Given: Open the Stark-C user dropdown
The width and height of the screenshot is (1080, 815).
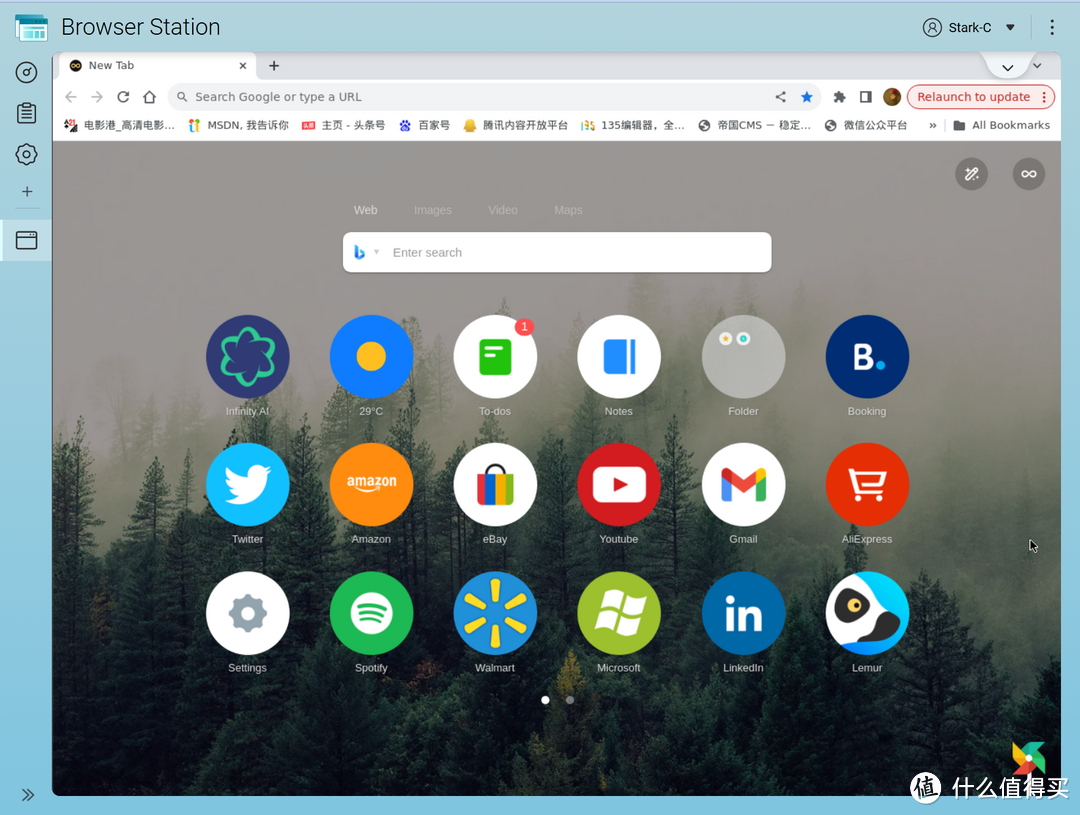Looking at the screenshot, I should click(x=969, y=28).
